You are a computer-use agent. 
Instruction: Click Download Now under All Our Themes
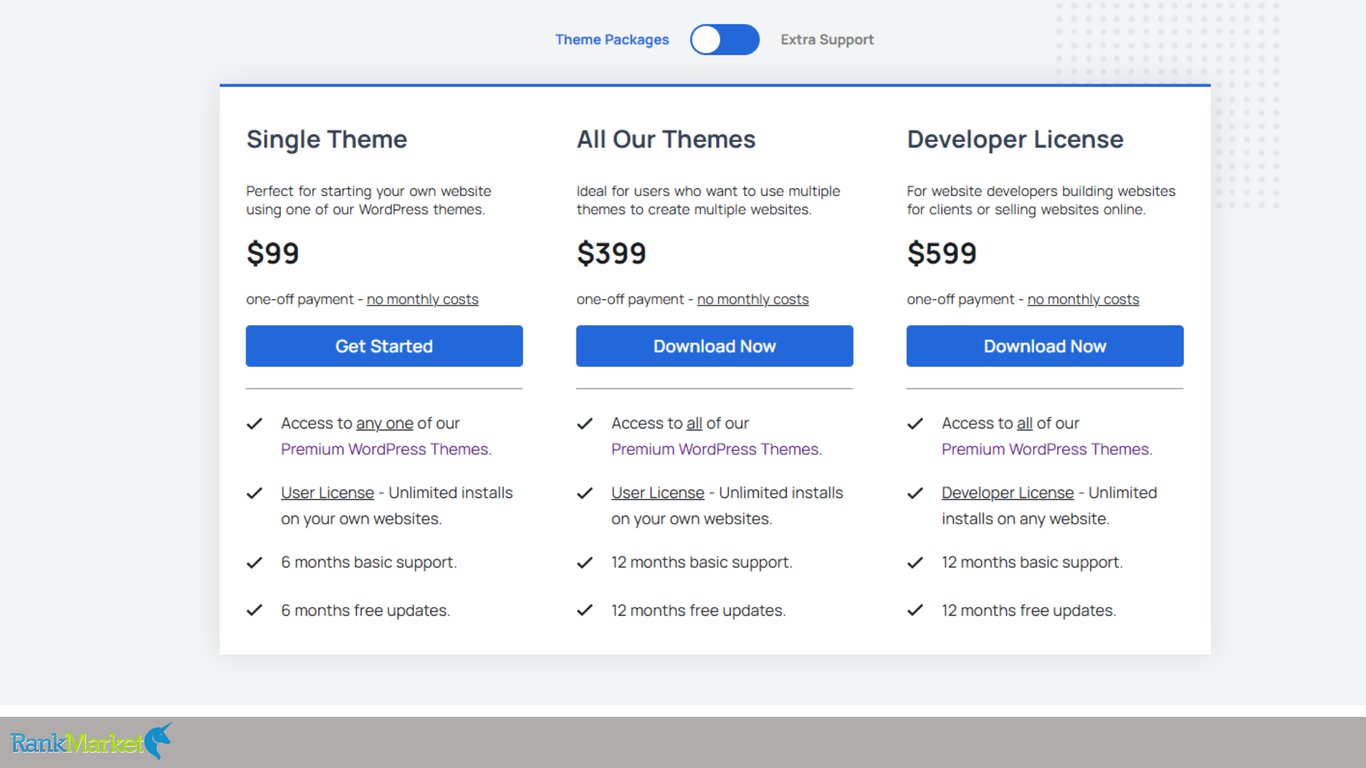coord(714,346)
